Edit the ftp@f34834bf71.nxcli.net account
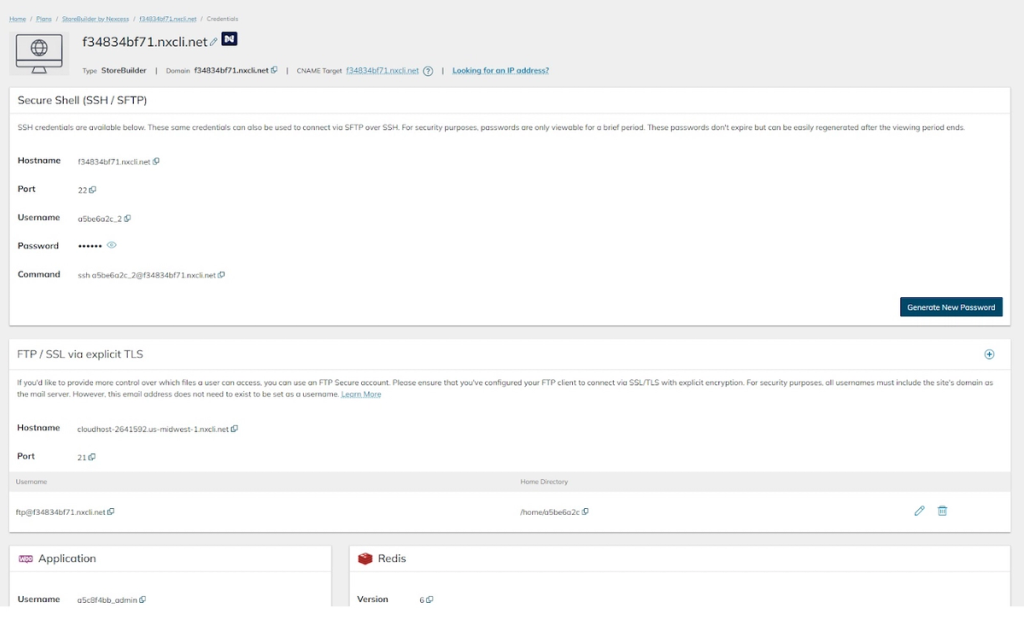 tap(919, 510)
